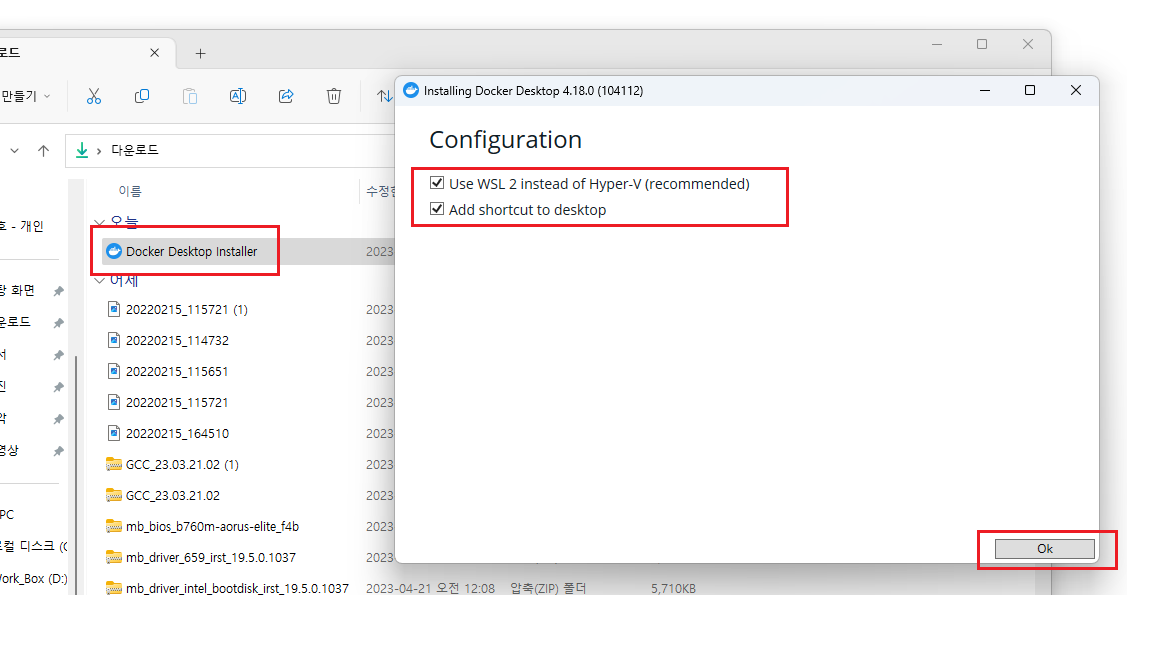1152x648 pixels.
Task: Toggle Use WSL 2 instead of Hyper-V checkbox
Action: pyautogui.click(x=437, y=183)
